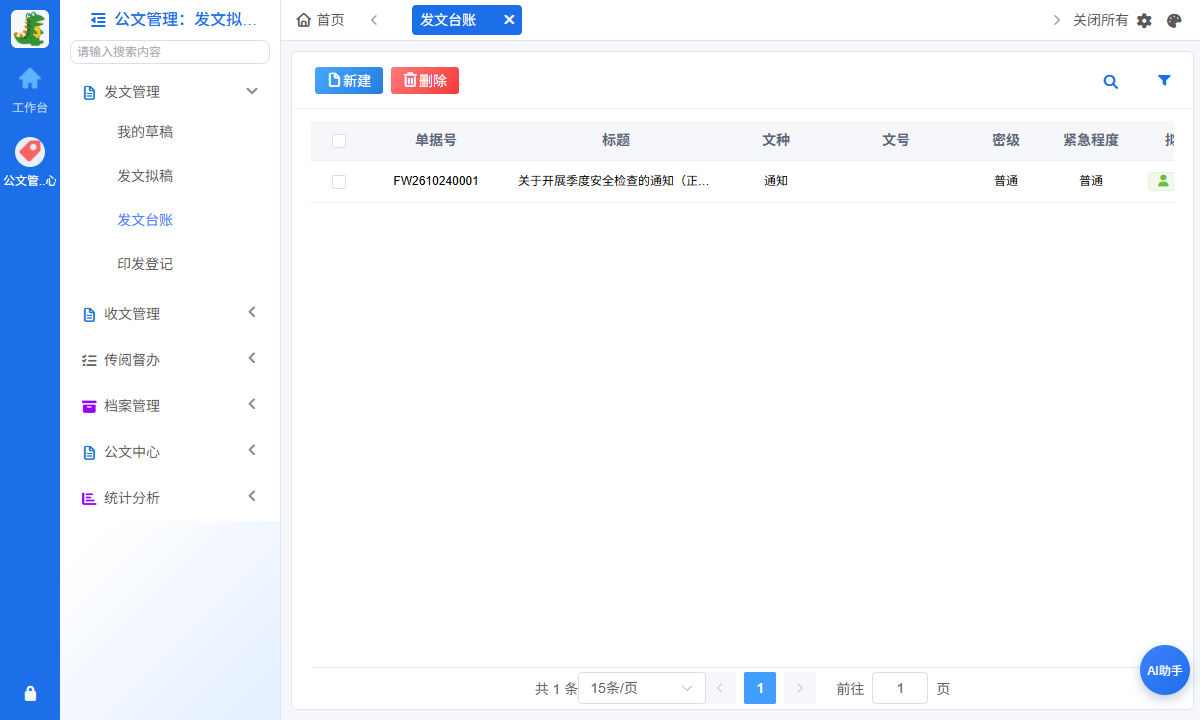Open the settings gear icon
This screenshot has height=720, width=1200.
click(x=1145, y=20)
